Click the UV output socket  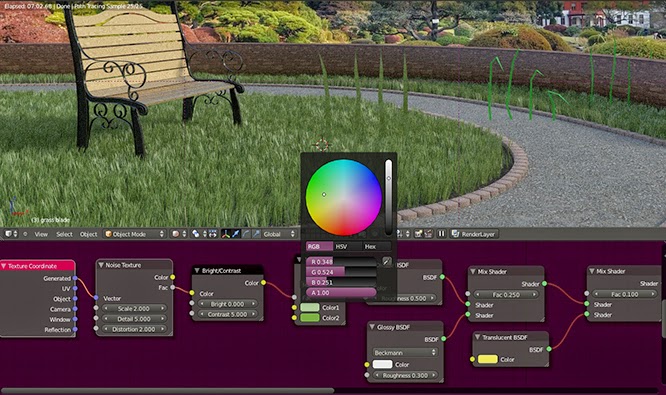pos(75,288)
